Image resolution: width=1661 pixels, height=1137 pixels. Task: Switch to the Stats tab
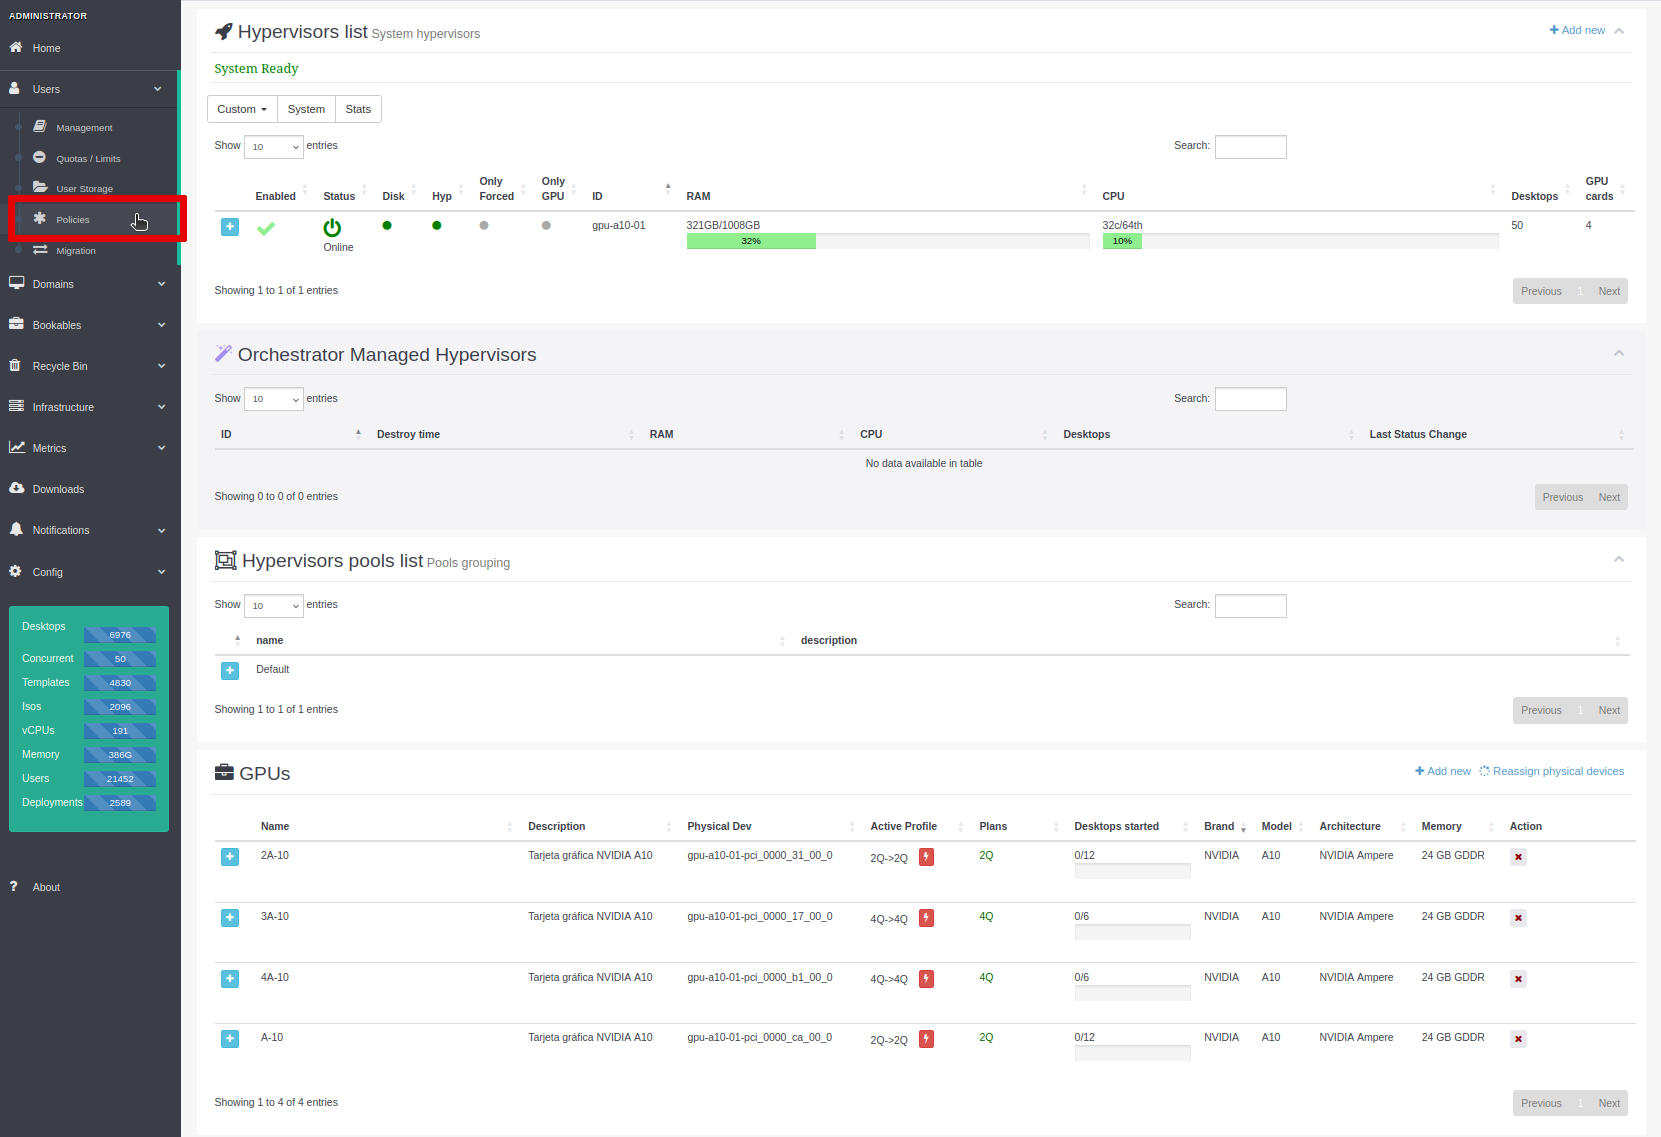click(358, 110)
